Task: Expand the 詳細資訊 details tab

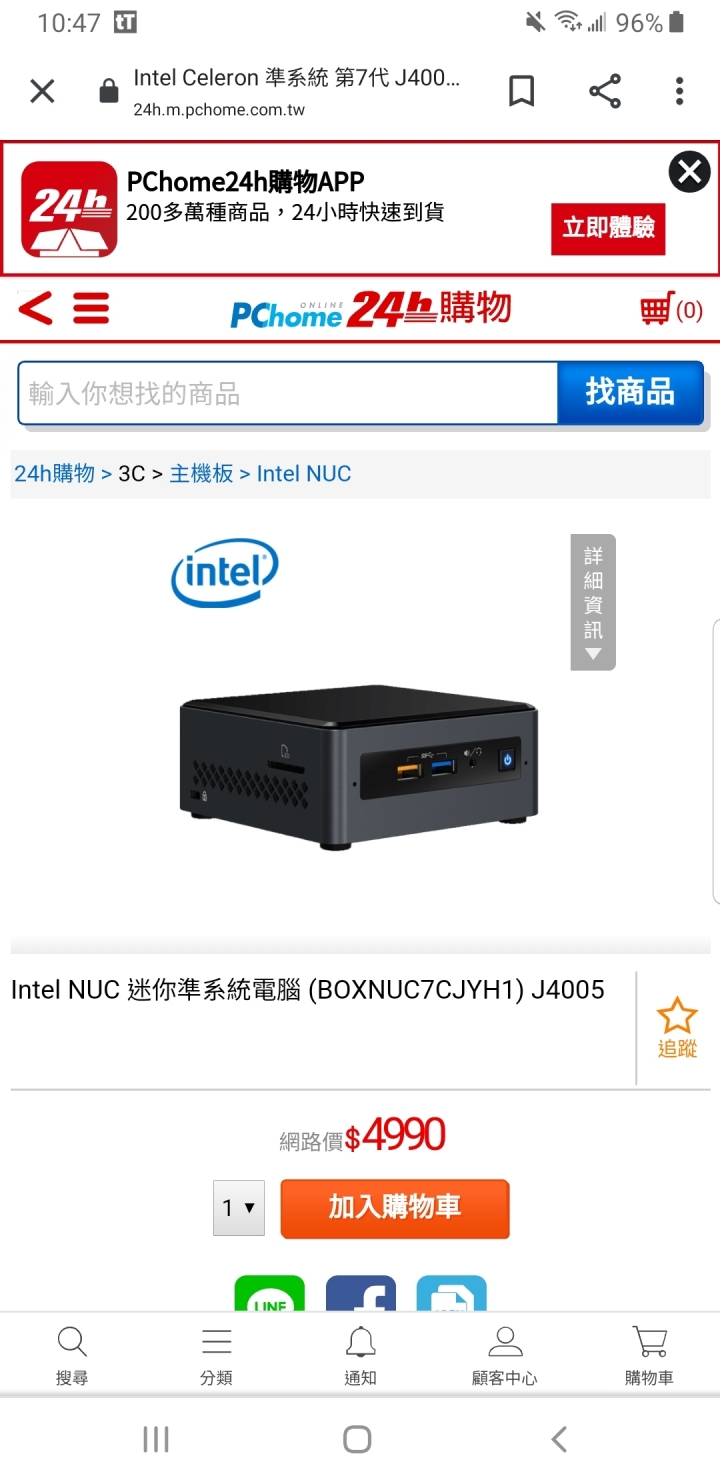Action: [593, 602]
